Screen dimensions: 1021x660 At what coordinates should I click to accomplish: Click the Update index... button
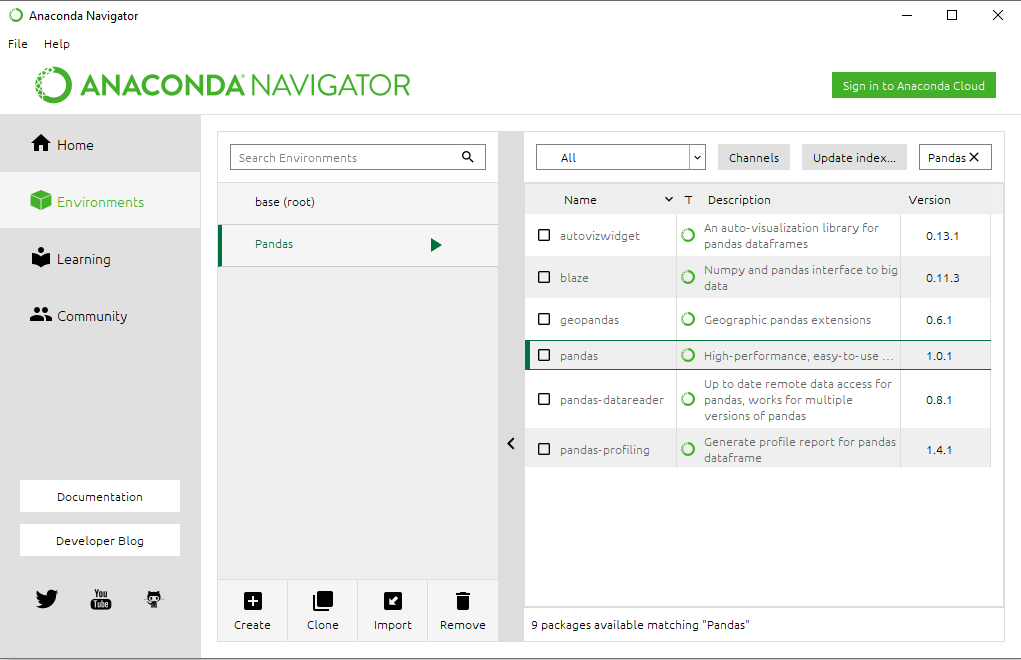[854, 158]
